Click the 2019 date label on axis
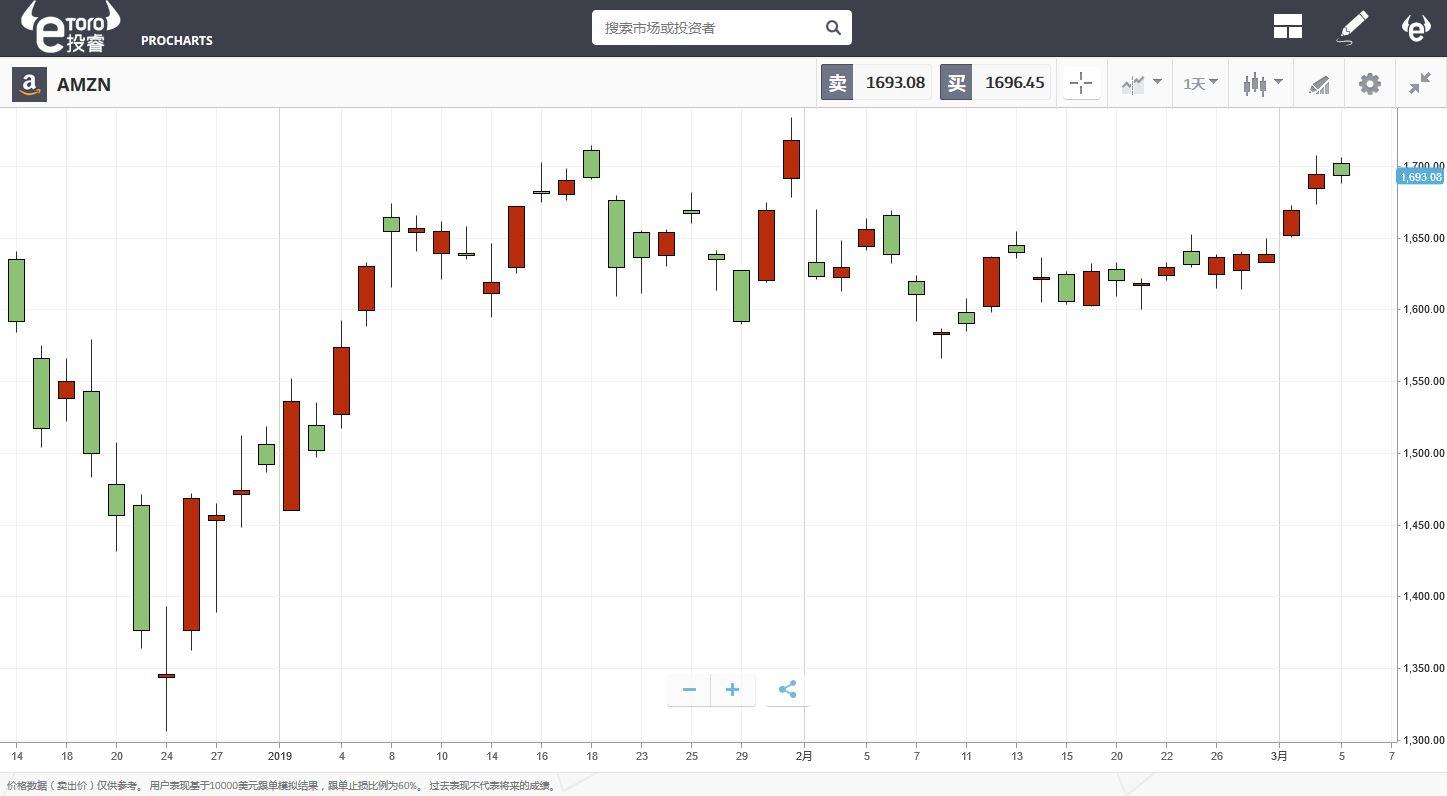The height and width of the screenshot is (796, 1447). pyautogui.click(x=280, y=756)
